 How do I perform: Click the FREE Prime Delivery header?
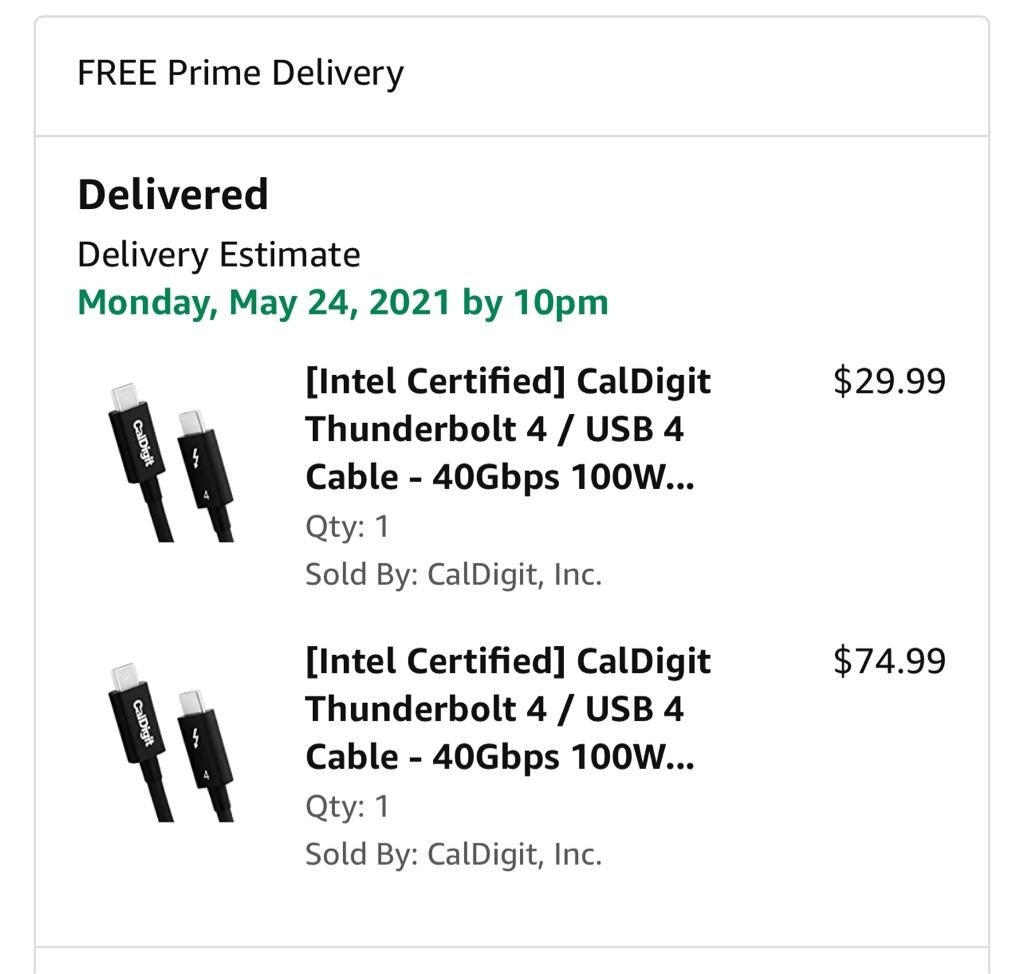coord(240,73)
